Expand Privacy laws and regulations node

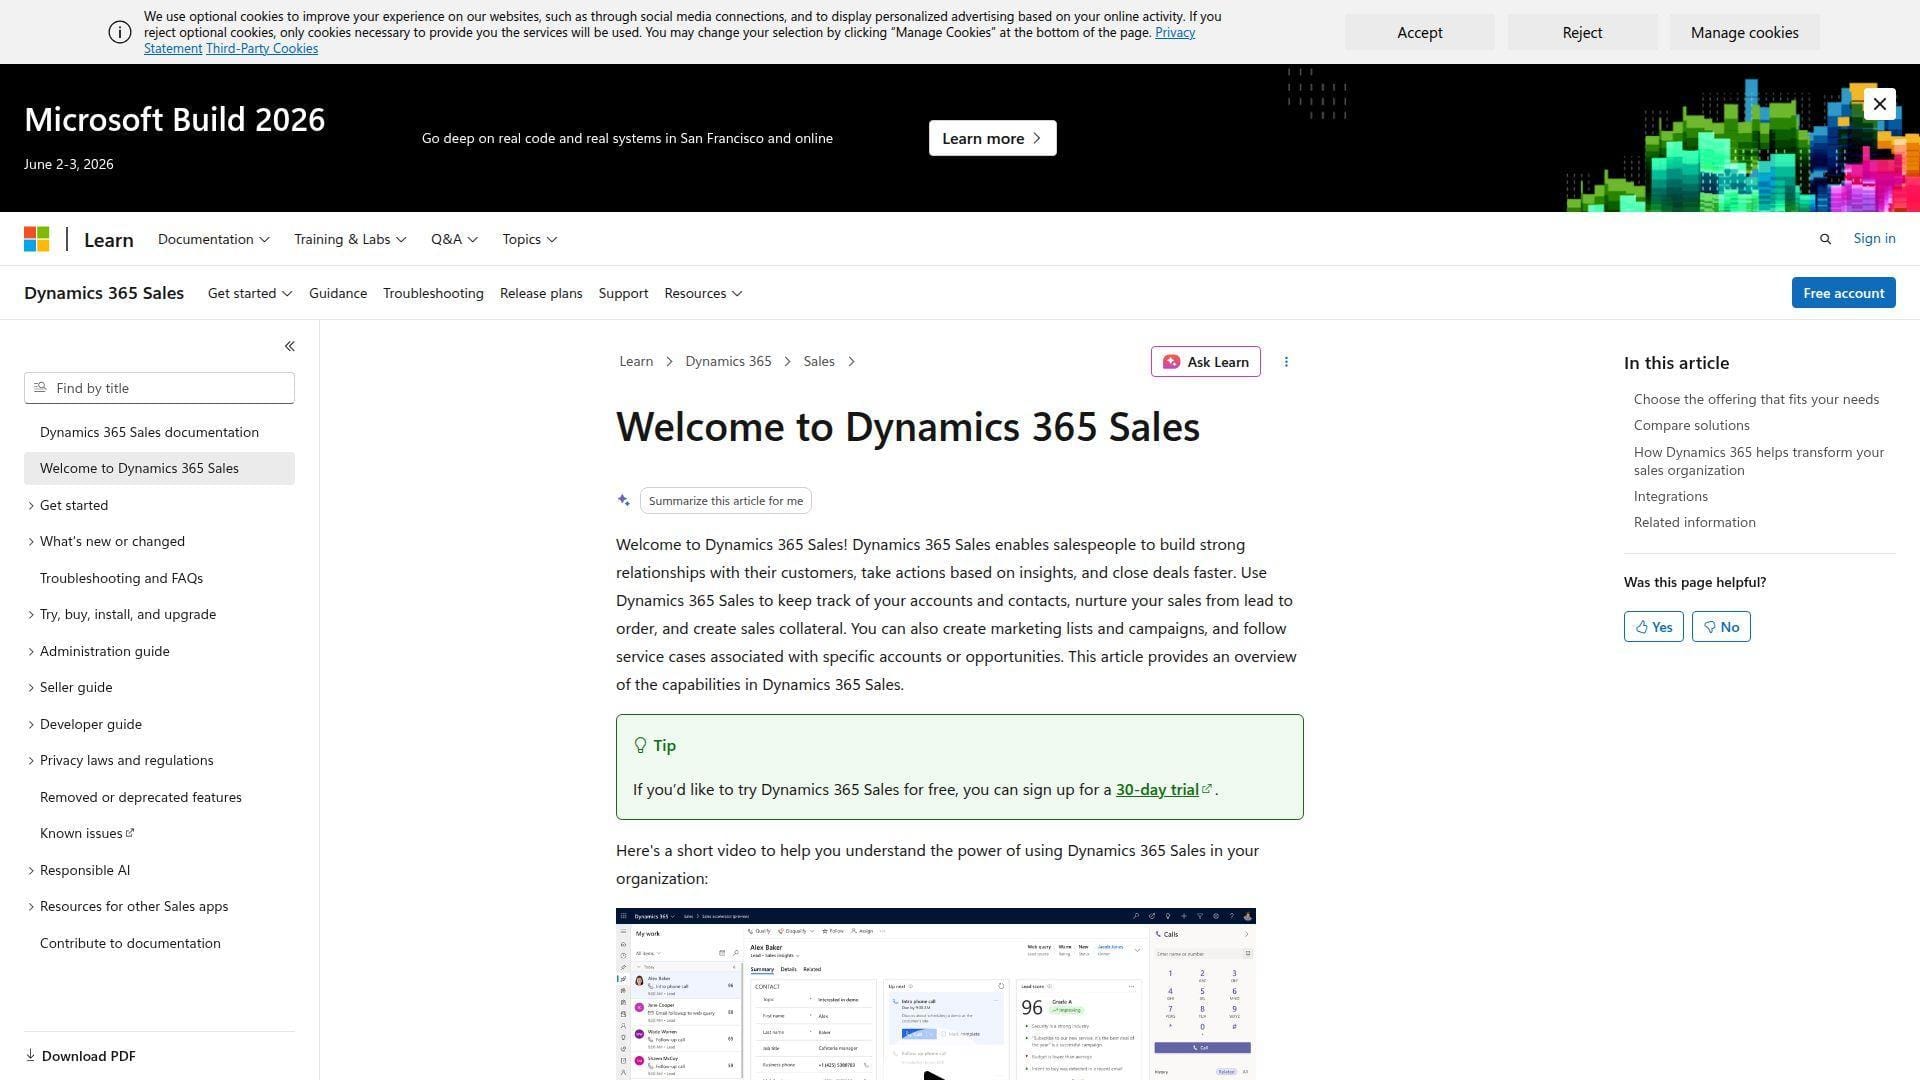(31, 760)
